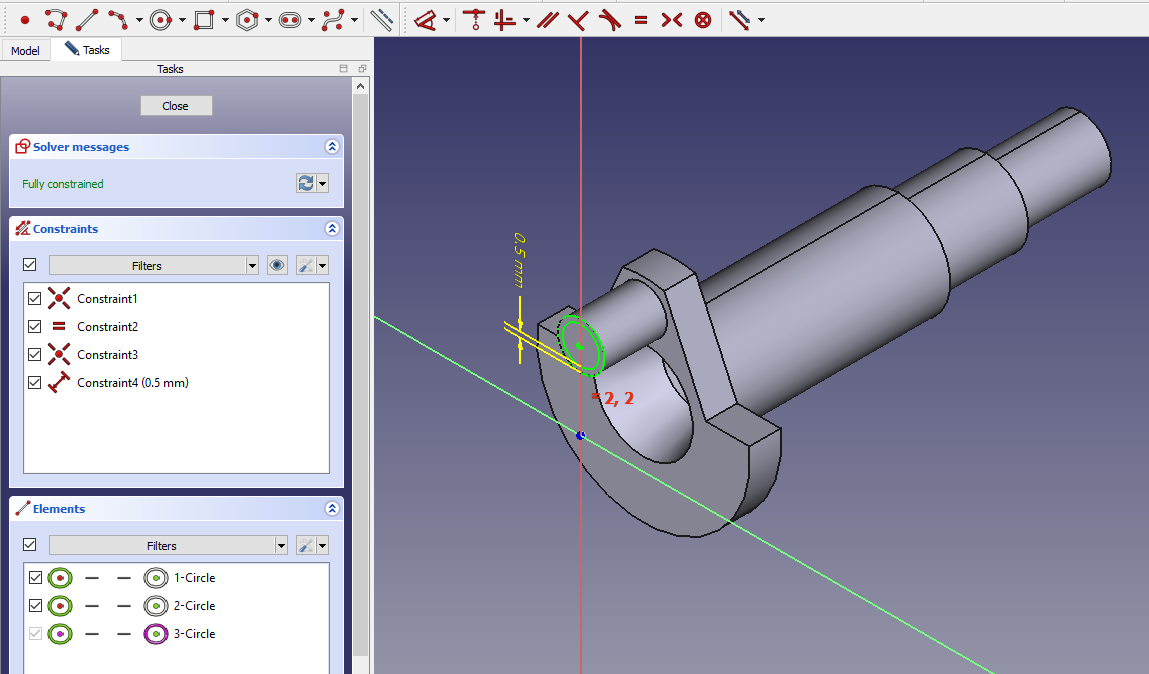The height and width of the screenshot is (674, 1149).
Task: Uncheck the Constraint1 checkbox
Action: click(35, 299)
